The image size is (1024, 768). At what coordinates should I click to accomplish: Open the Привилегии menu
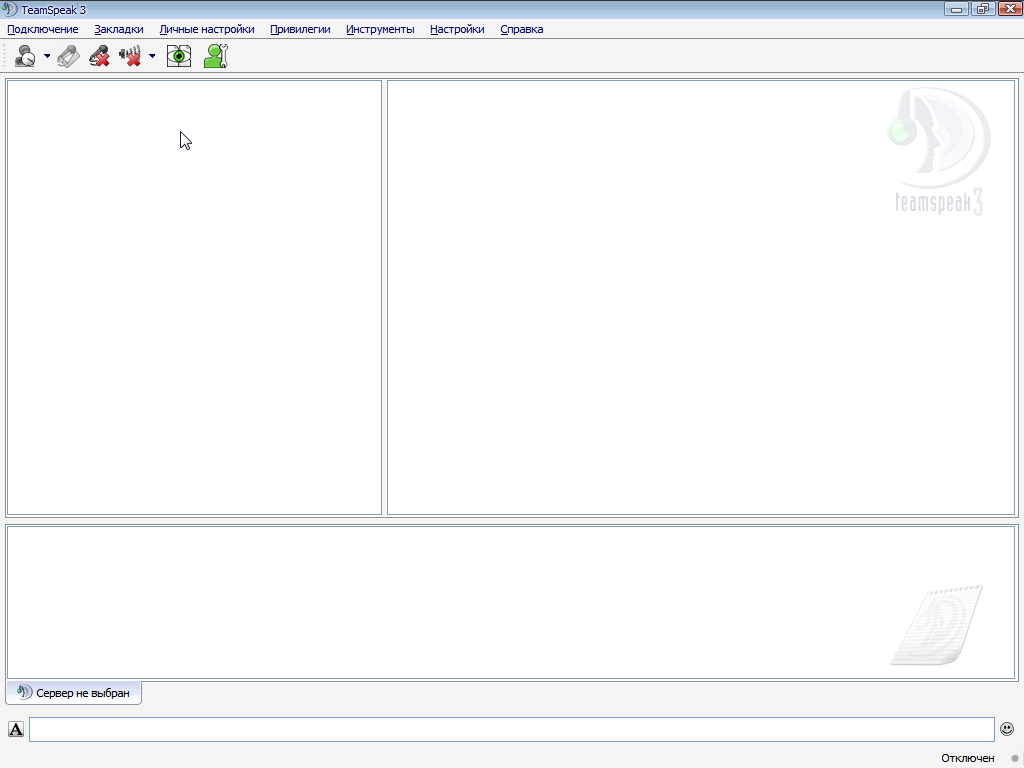(x=300, y=29)
